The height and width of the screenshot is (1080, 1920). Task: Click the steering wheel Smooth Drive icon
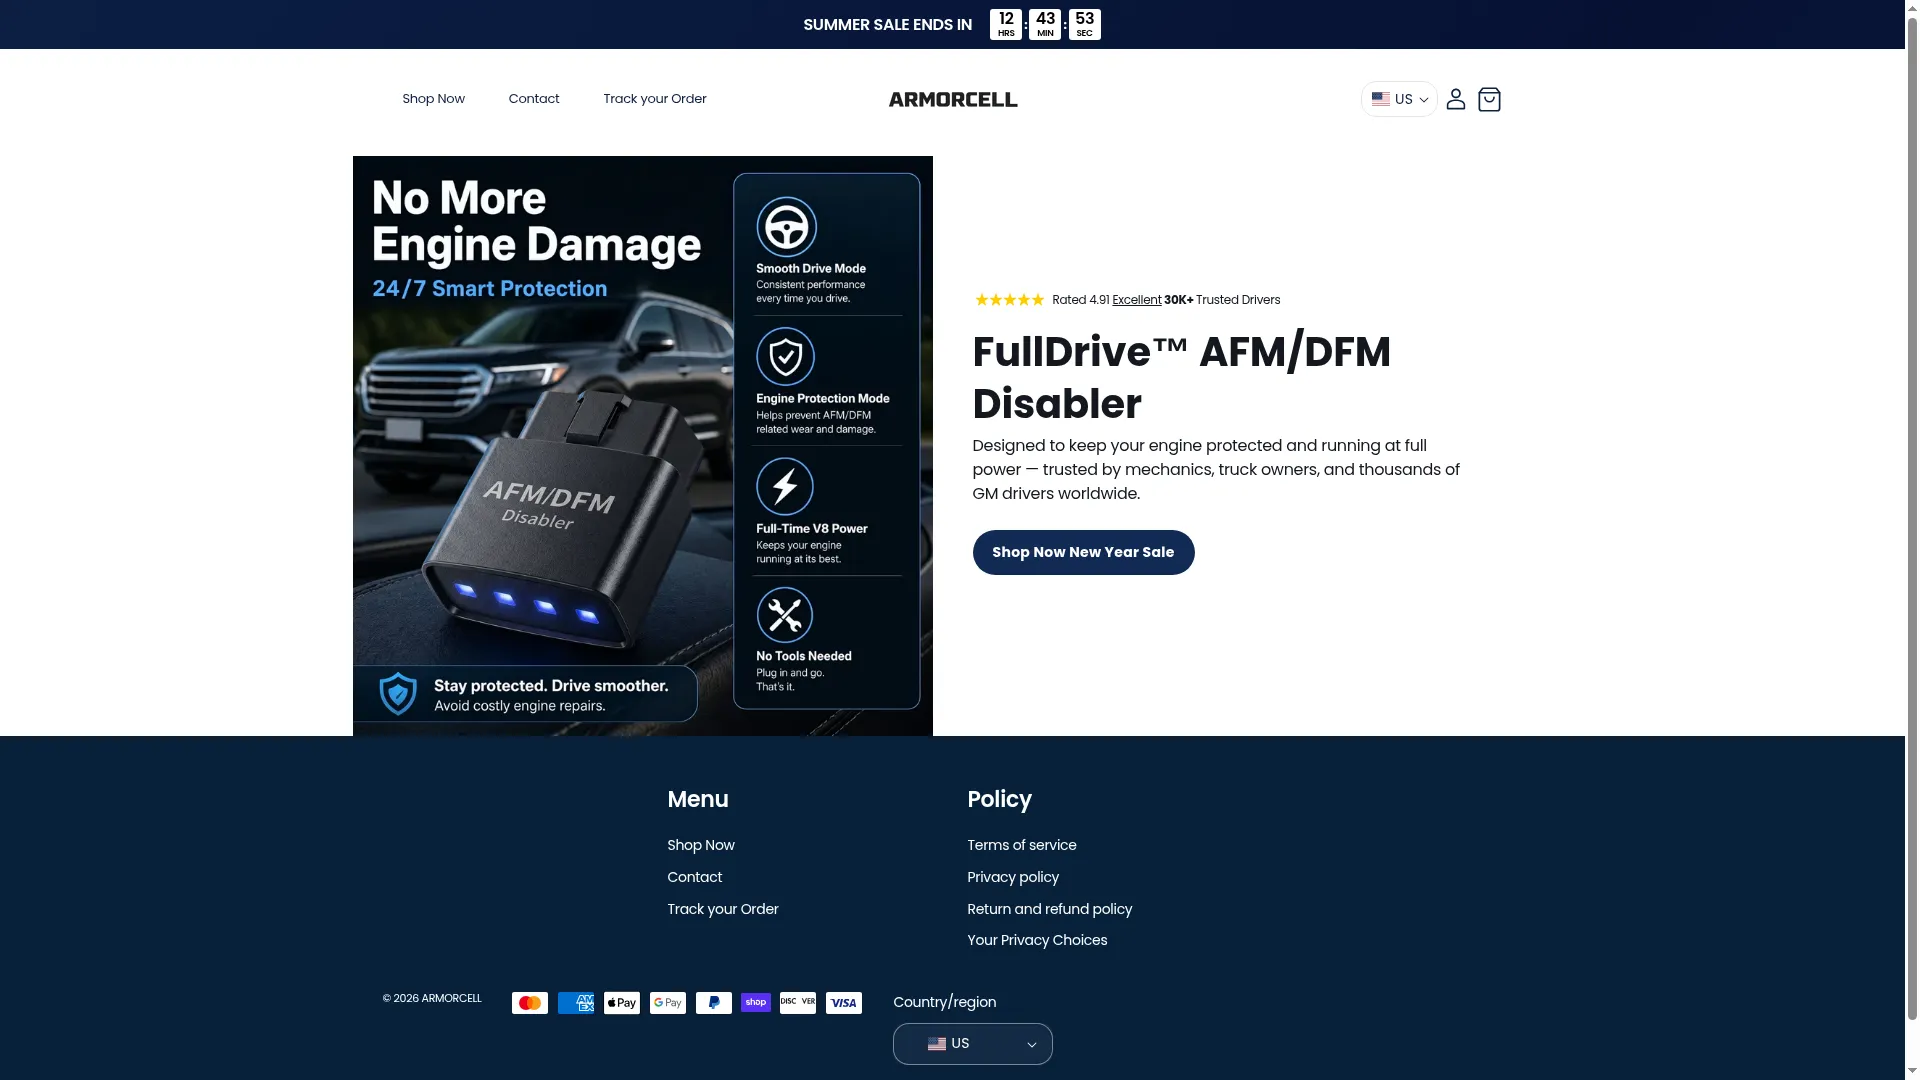pyautogui.click(x=786, y=227)
